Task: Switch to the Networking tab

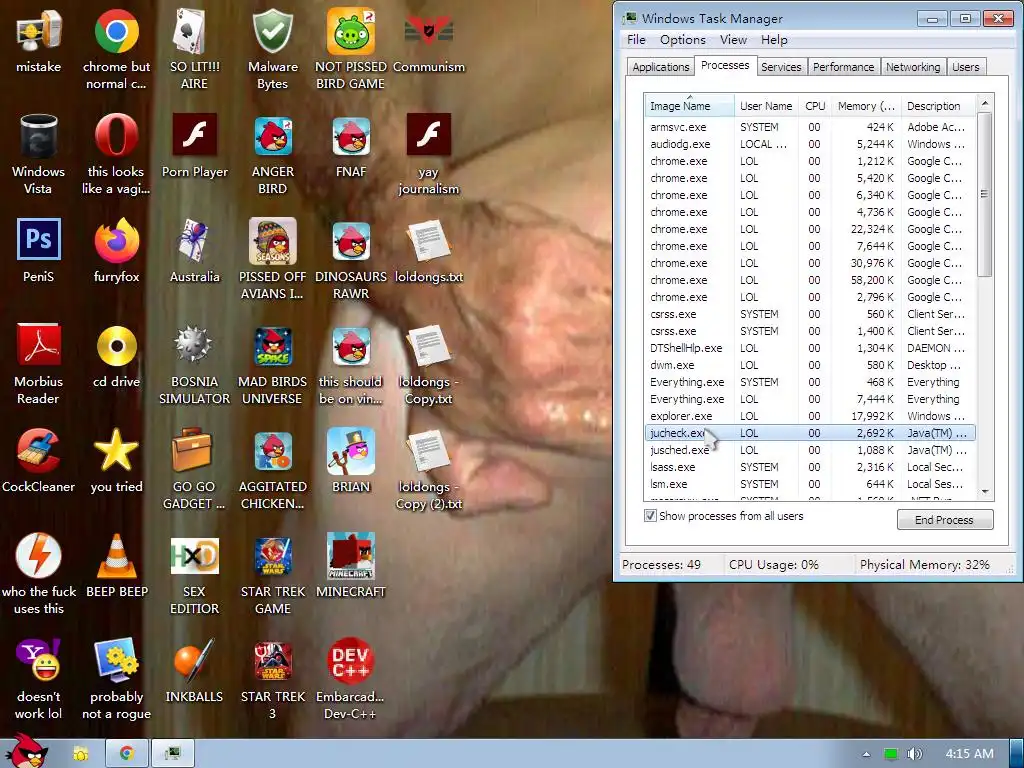Action: 913,67
